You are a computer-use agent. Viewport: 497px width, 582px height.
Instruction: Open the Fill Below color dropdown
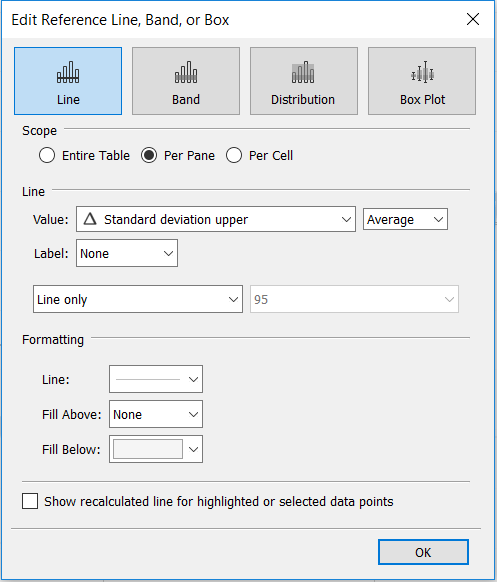[x=156, y=449]
